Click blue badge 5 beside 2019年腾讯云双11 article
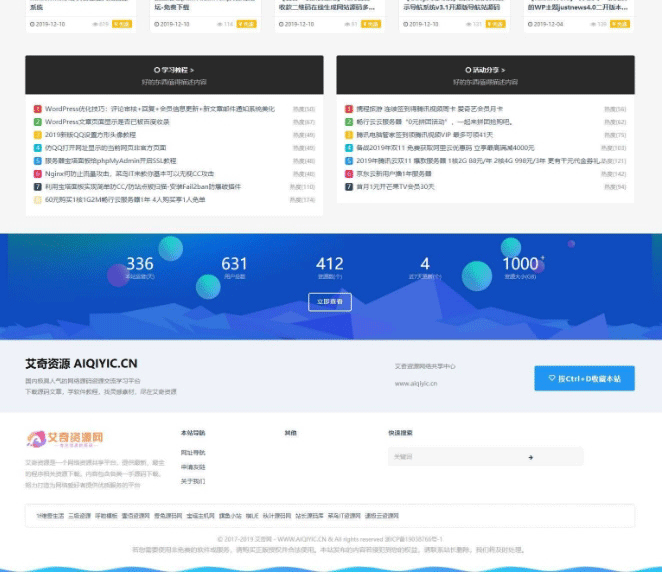The width and height of the screenshot is (662, 587). tap(349, 161)
